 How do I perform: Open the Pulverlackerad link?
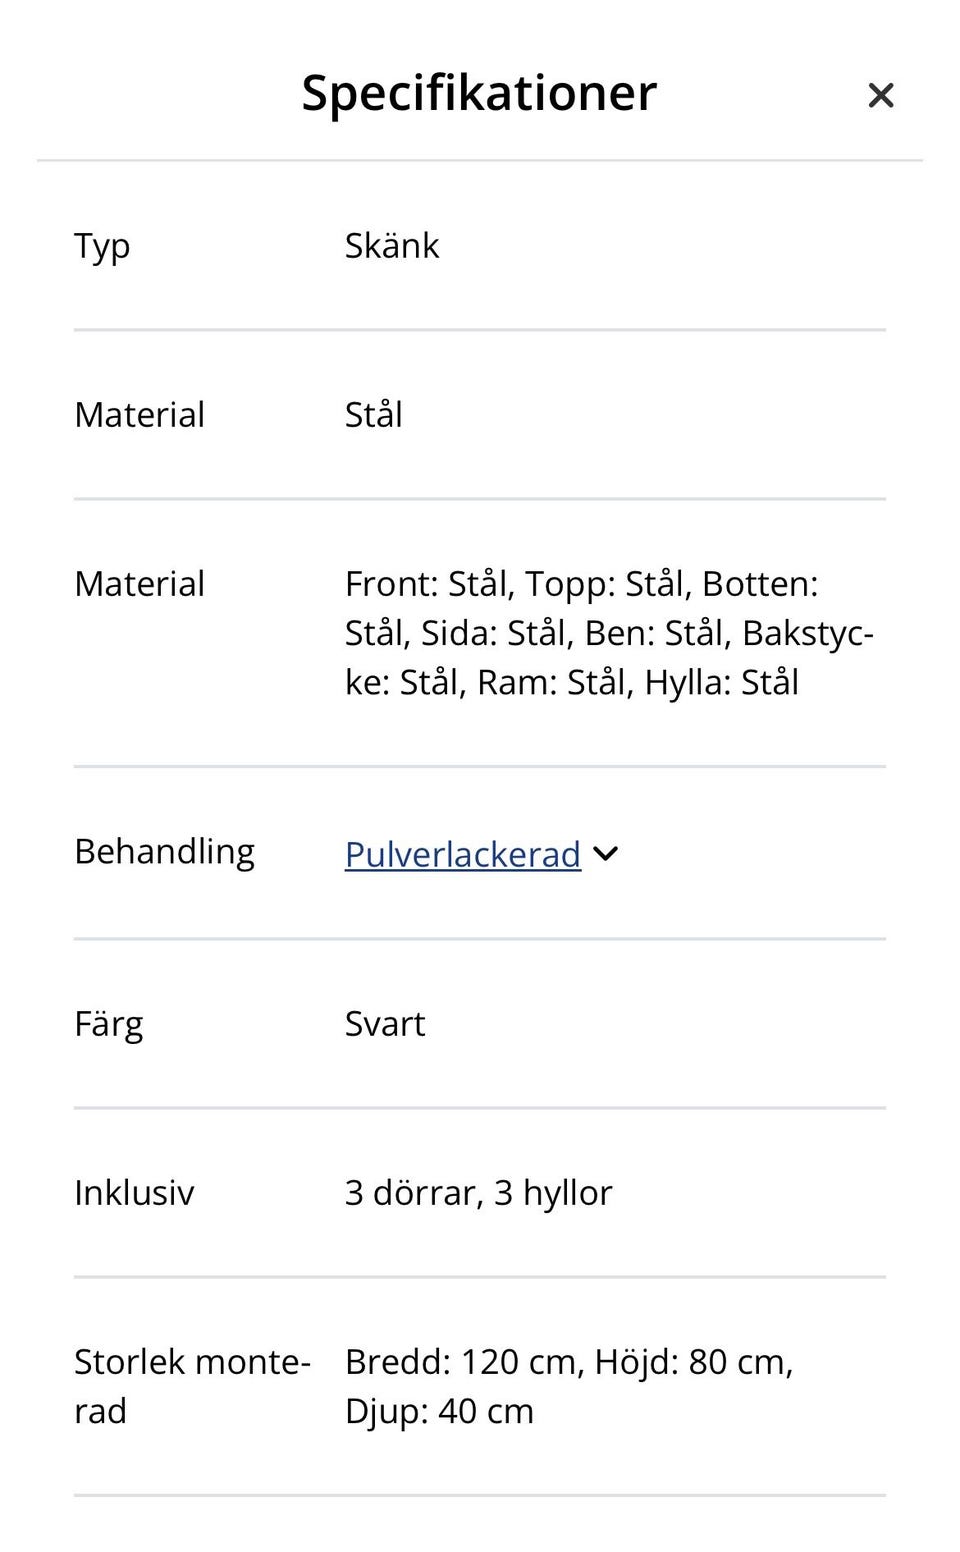tap(462, 854)
